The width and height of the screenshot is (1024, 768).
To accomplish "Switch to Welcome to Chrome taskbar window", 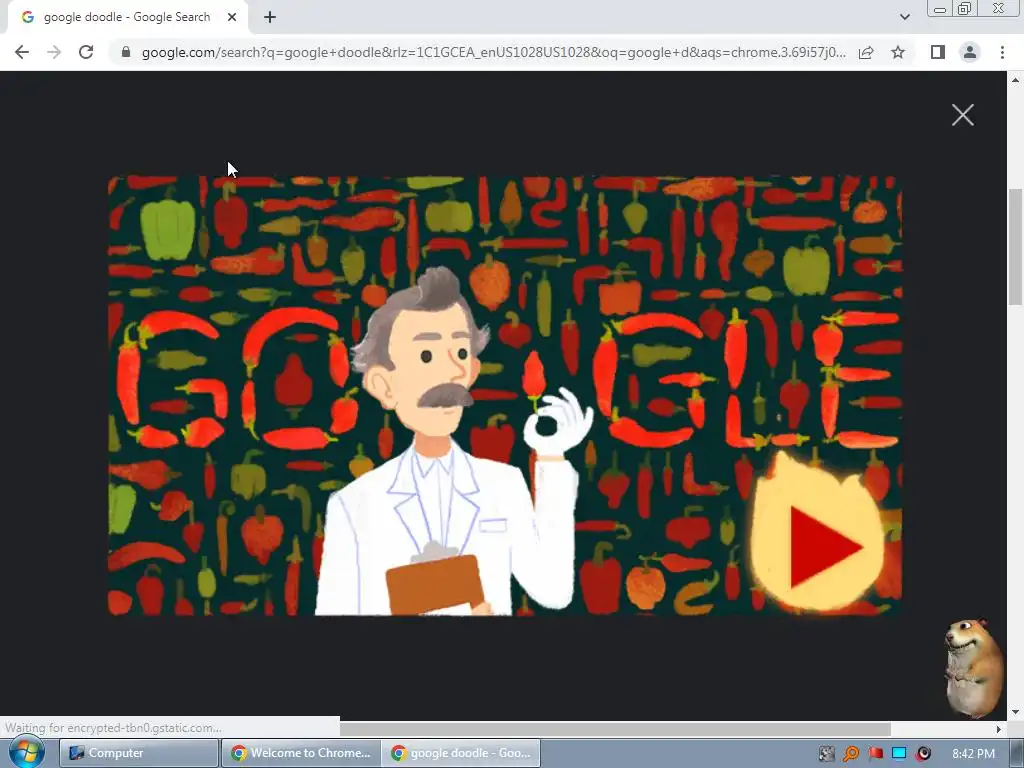I will tap(300, 753).
